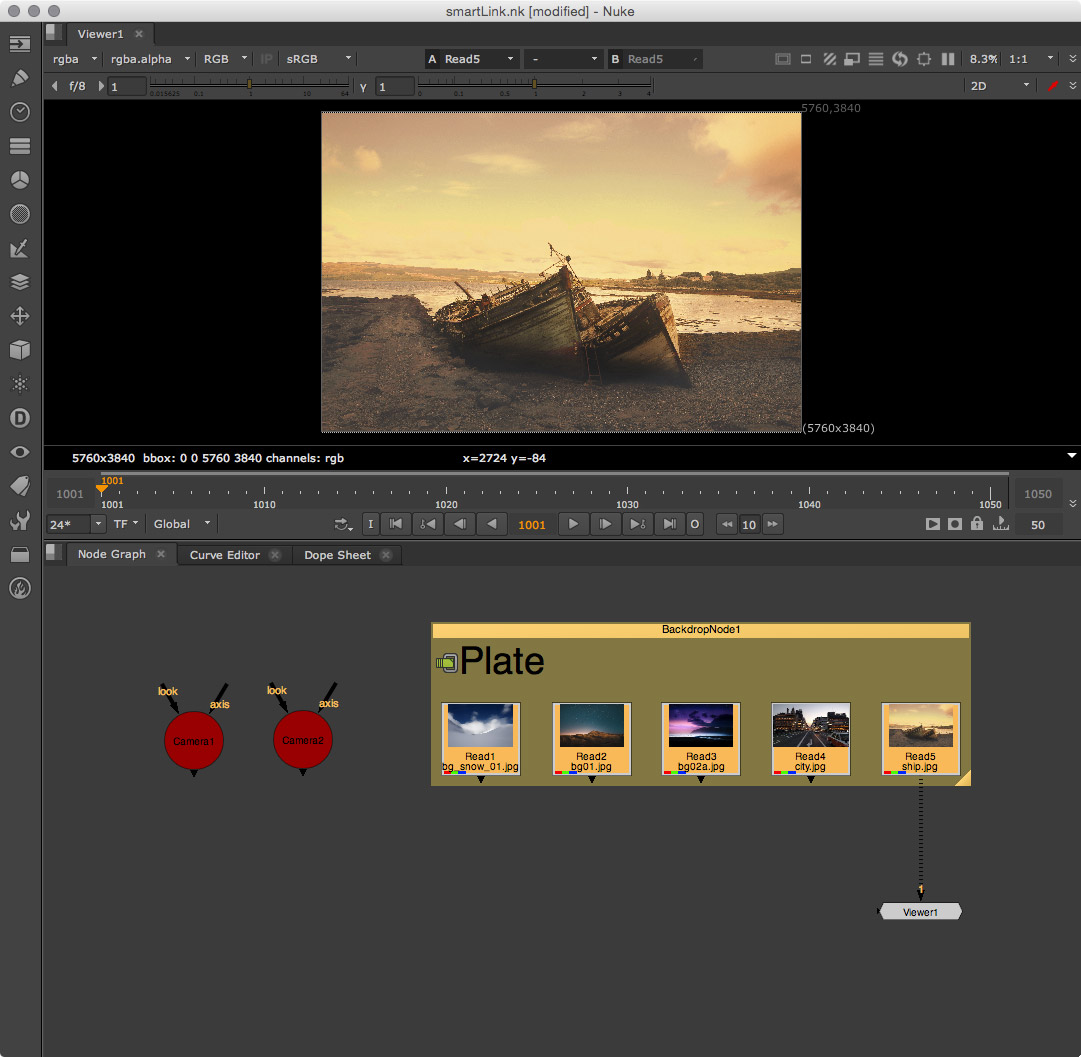This screenshot has width=1081, height=1057.
Task: Open the Time nodes menu (clock icon)
Action: pyautogui.click(x=19, y=112)
